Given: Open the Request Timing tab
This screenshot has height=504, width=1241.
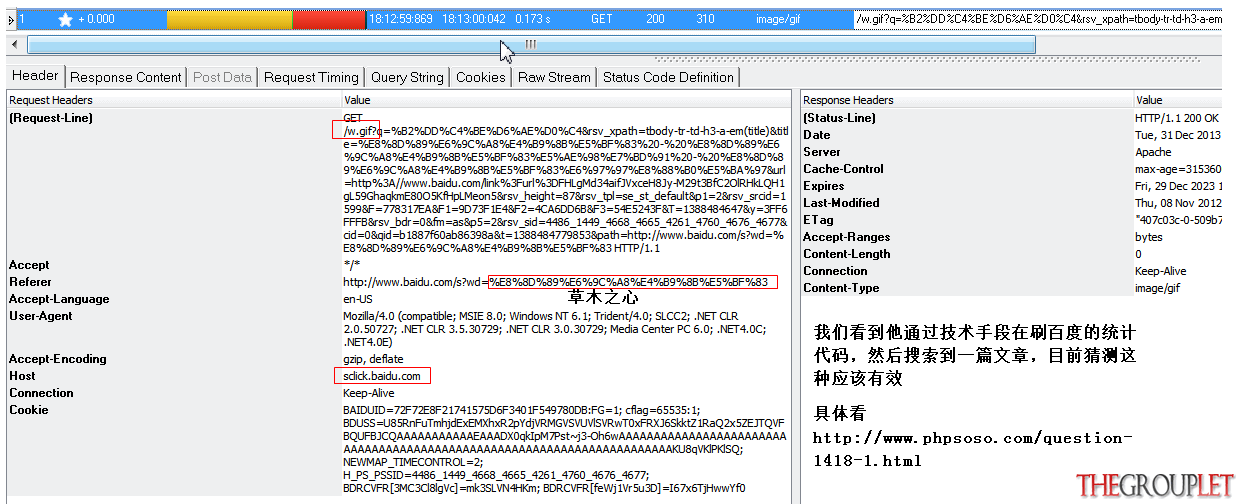Looking at the screenshot, I should pyautogui.click(x=311, y=77).
